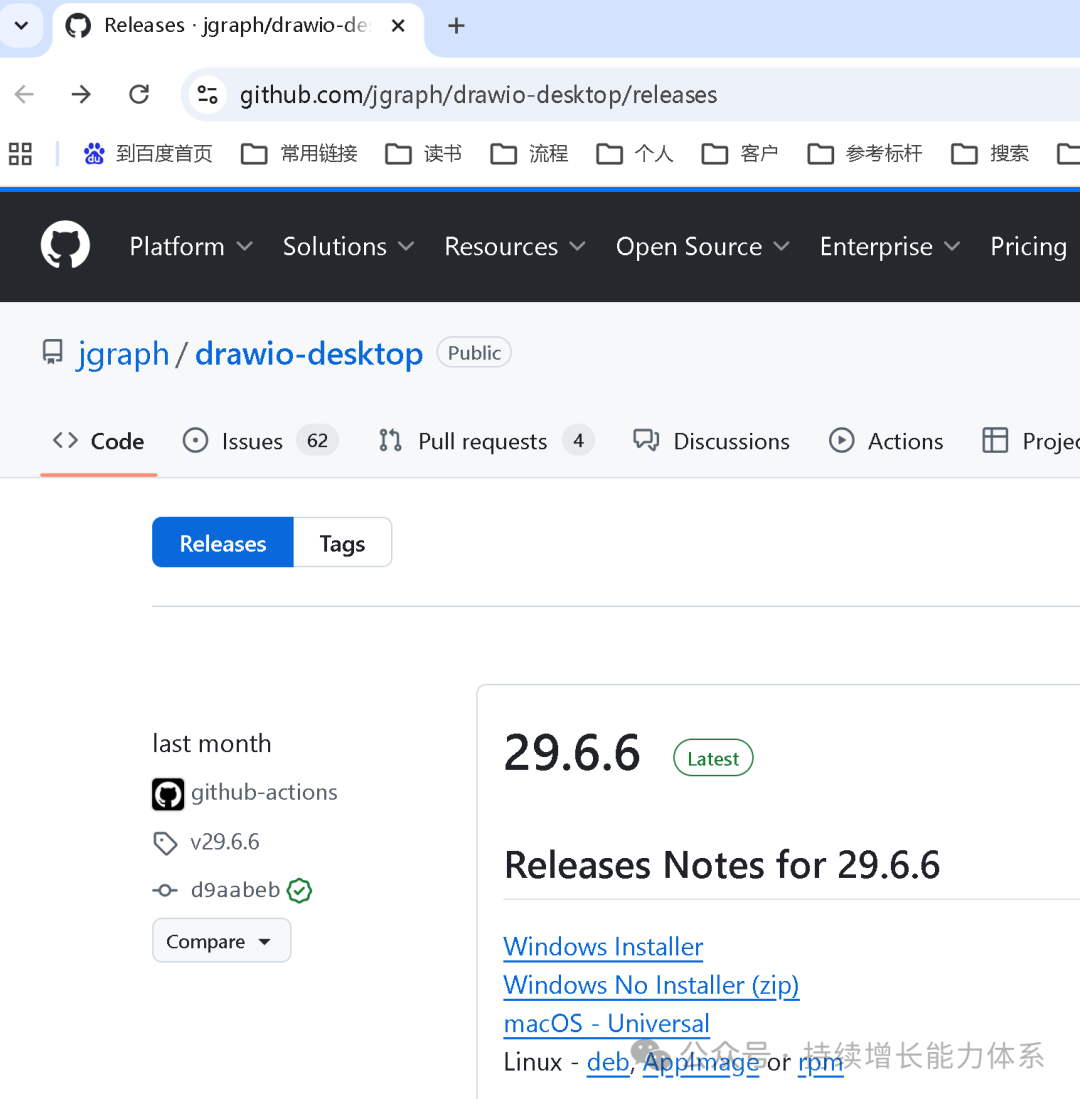Go to the Pull requests tab
This screenshot has height=1099, width=1080.
click(485, 441)
